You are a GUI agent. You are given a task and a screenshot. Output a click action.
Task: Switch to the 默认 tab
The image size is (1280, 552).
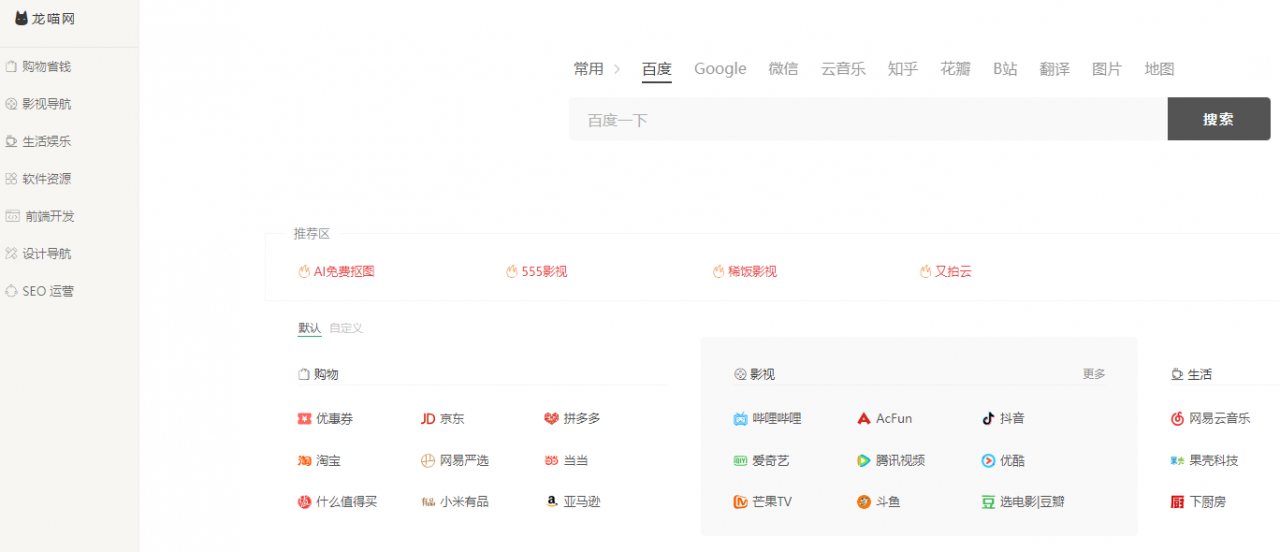(309, 328)
